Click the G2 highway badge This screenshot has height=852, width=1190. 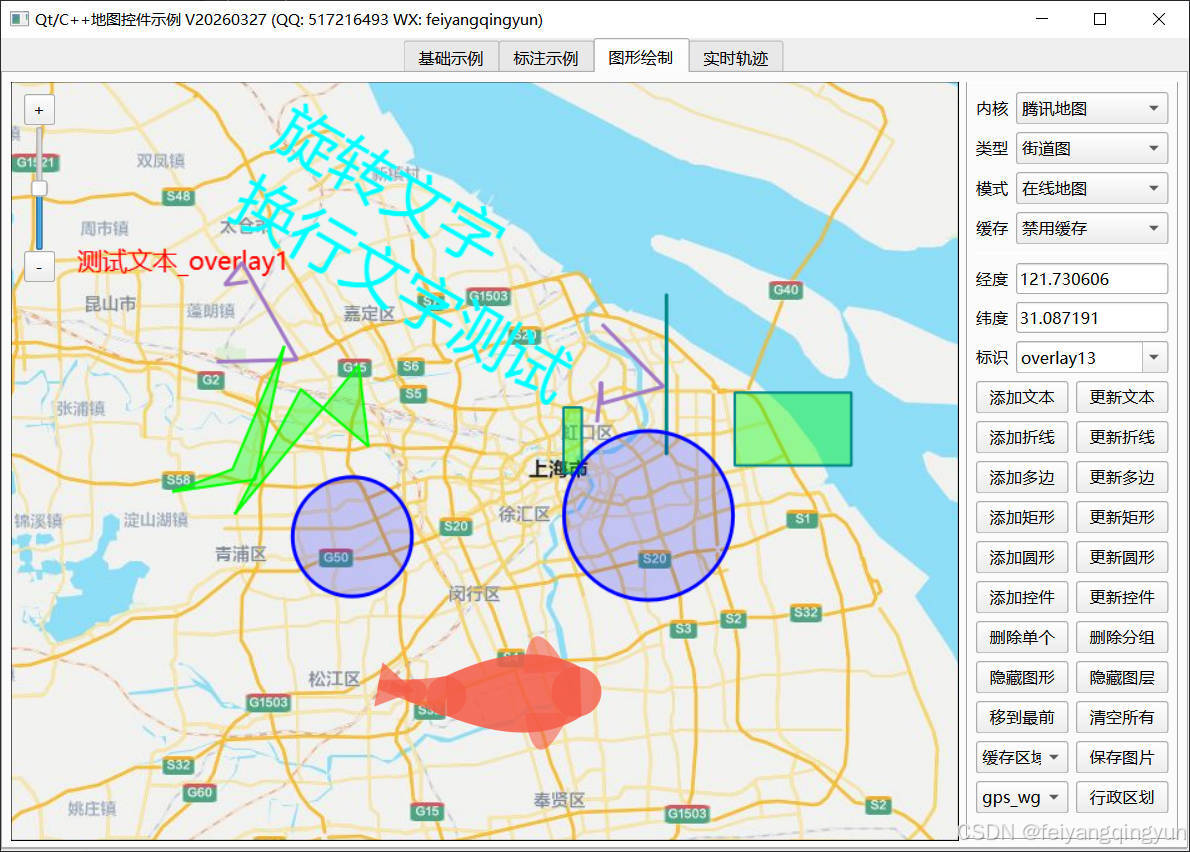[210, 380]
